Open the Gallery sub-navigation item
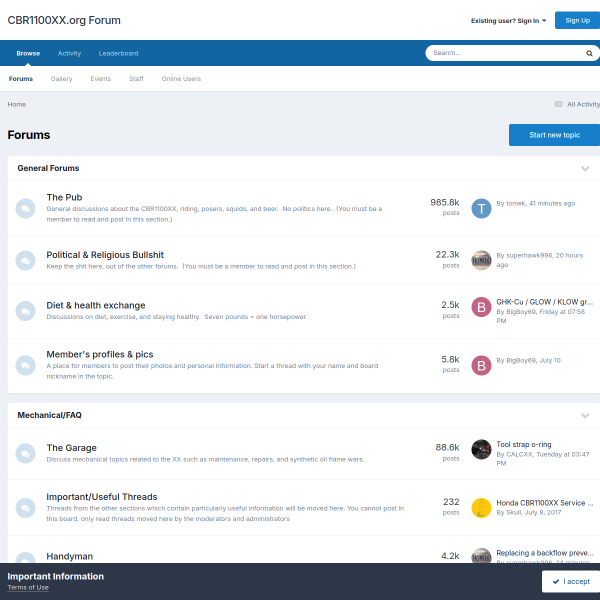The width and height of the screenshot is (600, 600). [61, 78]
